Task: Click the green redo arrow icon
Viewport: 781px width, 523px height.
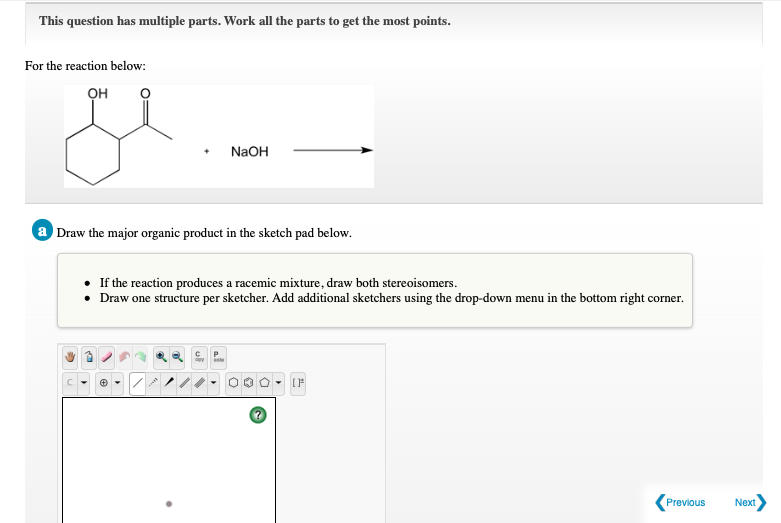Action: point(141,357)
